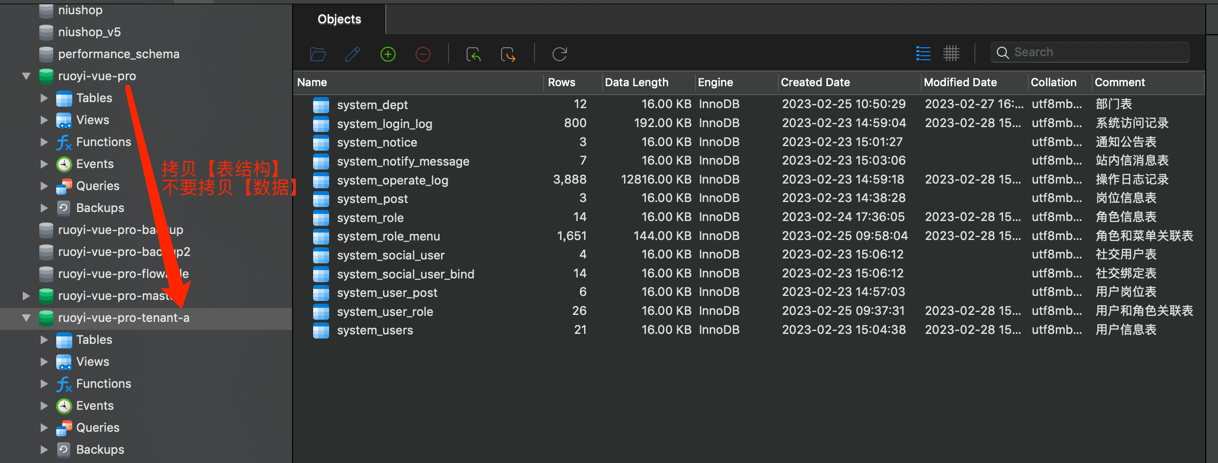Click the Import Wizard icon
The width and height of the screenshot is (1218, 463).
(x=474, y=54)
